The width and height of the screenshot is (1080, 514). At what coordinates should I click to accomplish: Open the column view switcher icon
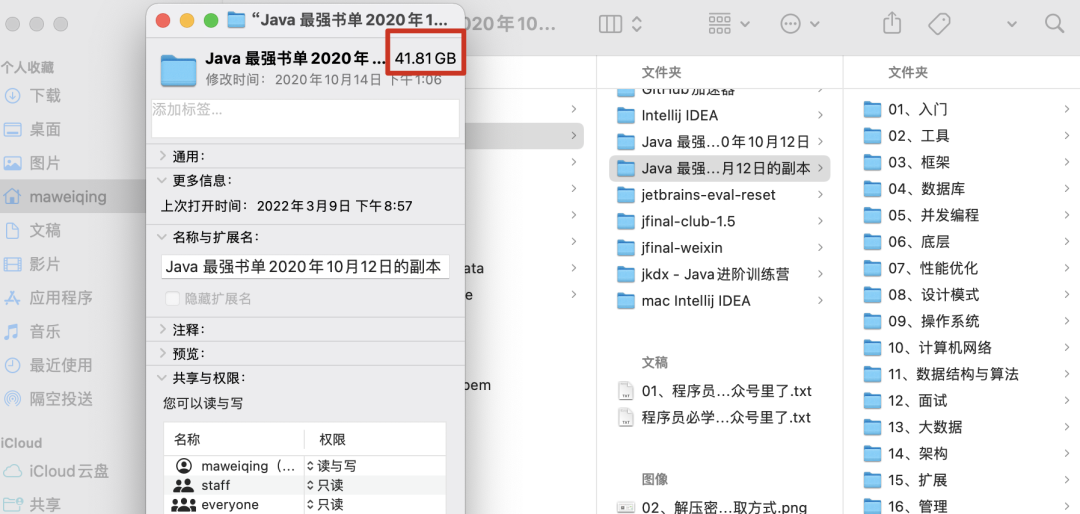pyautogui.click(x=620, y=24)
